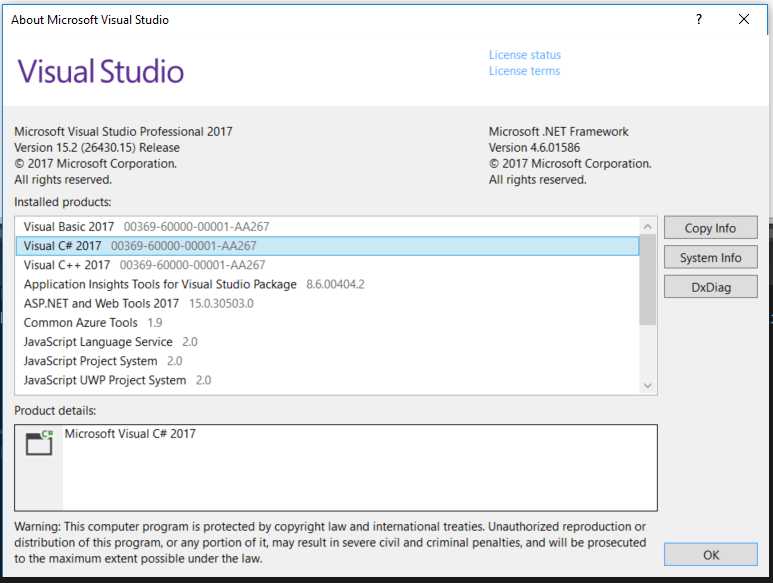This screenshot has height=583, width=773.
Task: Select Application Insights Tools for Visual Studio Package
Action: pyautogui.click(x=327, y=284)
